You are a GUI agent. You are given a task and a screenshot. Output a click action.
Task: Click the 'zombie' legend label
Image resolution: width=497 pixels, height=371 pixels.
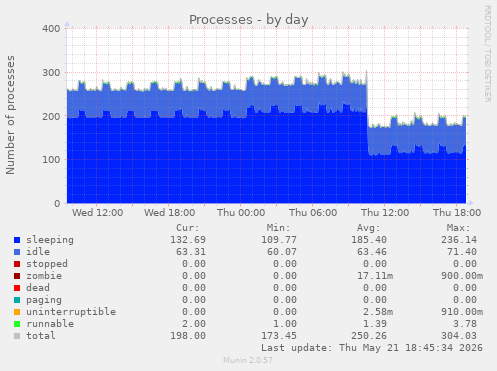pos(44,276)
